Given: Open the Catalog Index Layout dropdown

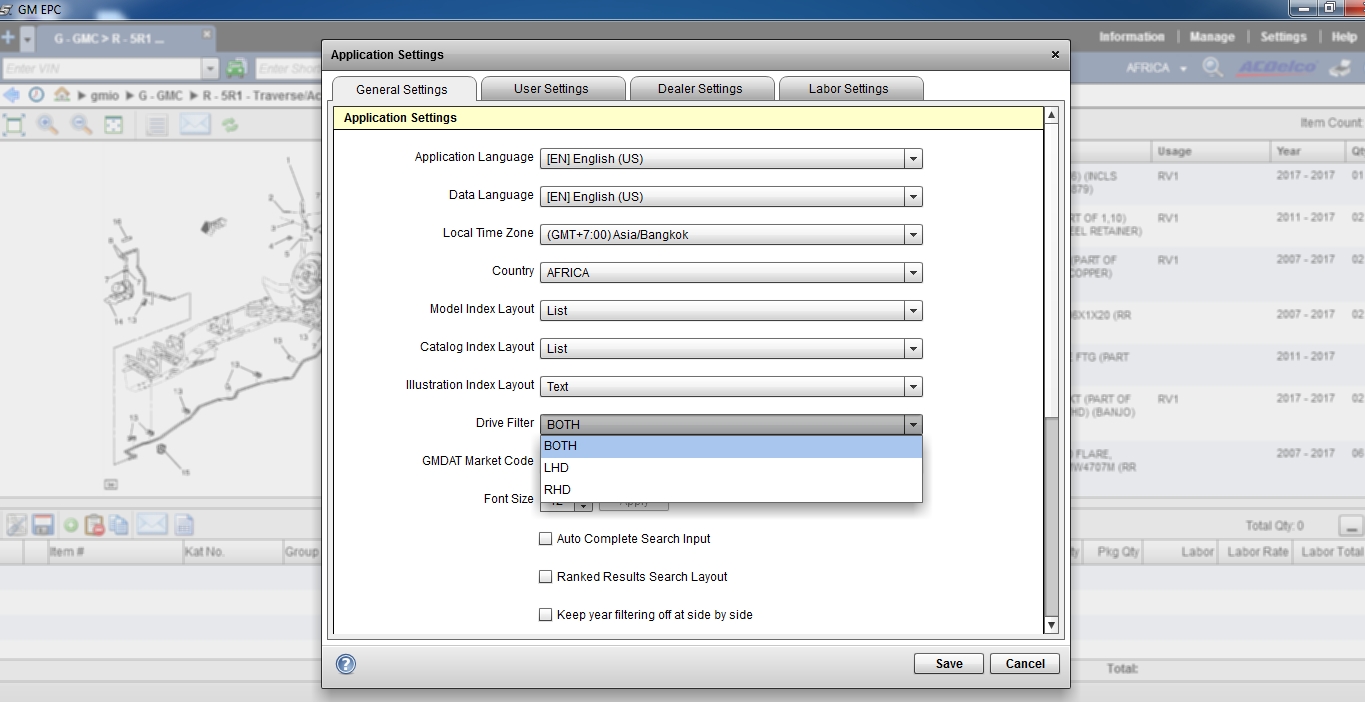Looking at the screenshot, I should coord(731,349).
